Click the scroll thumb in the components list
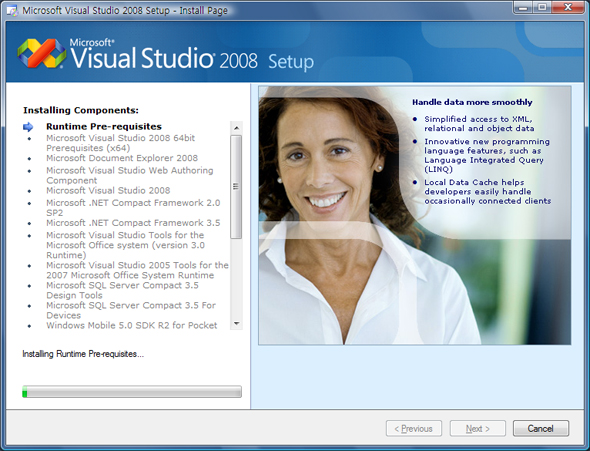This screenshot has height=451, width=590. click(236, 187)
